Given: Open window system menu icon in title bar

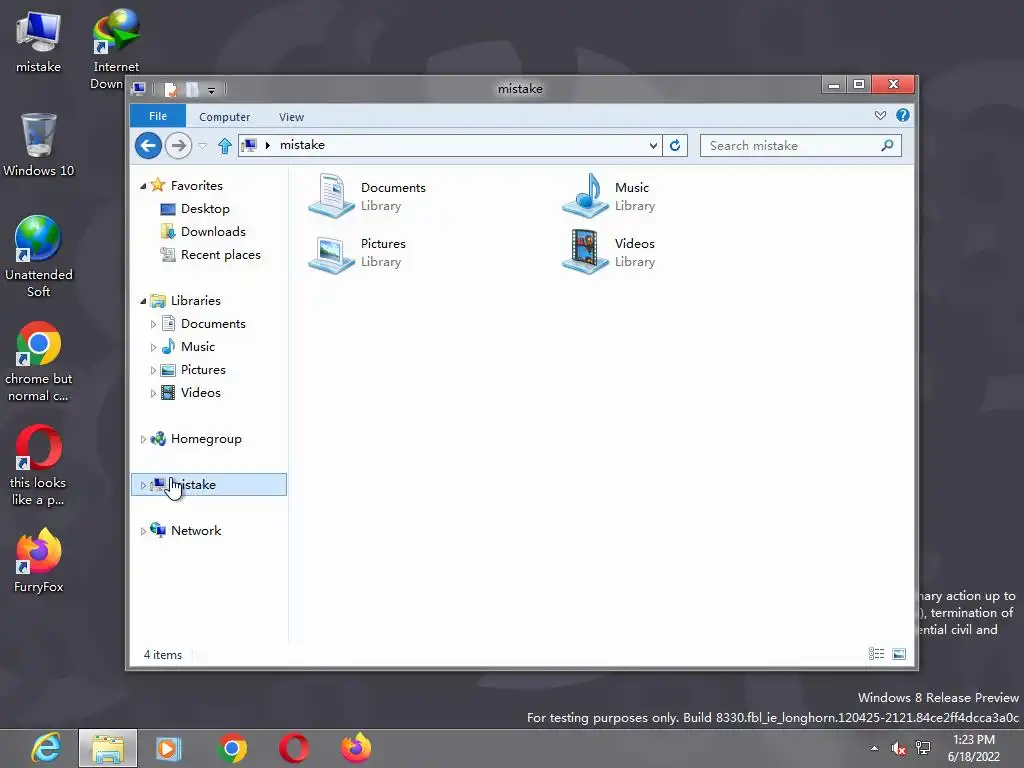Looking at the screenshot, I should [138, 89].
